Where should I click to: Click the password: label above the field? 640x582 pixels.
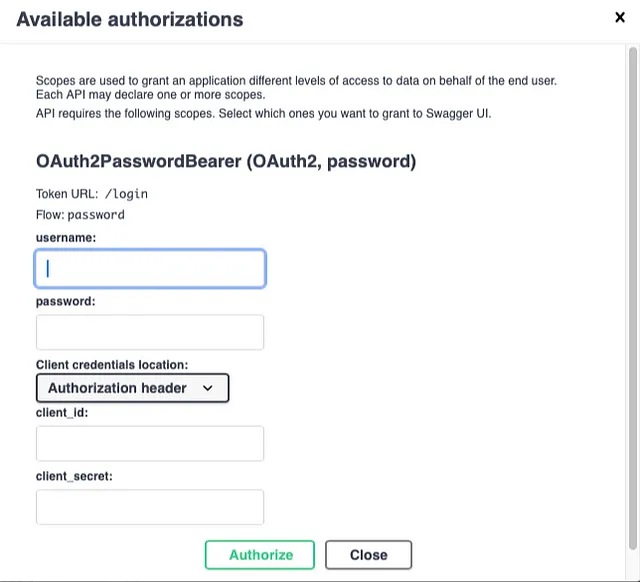(65, 301)
